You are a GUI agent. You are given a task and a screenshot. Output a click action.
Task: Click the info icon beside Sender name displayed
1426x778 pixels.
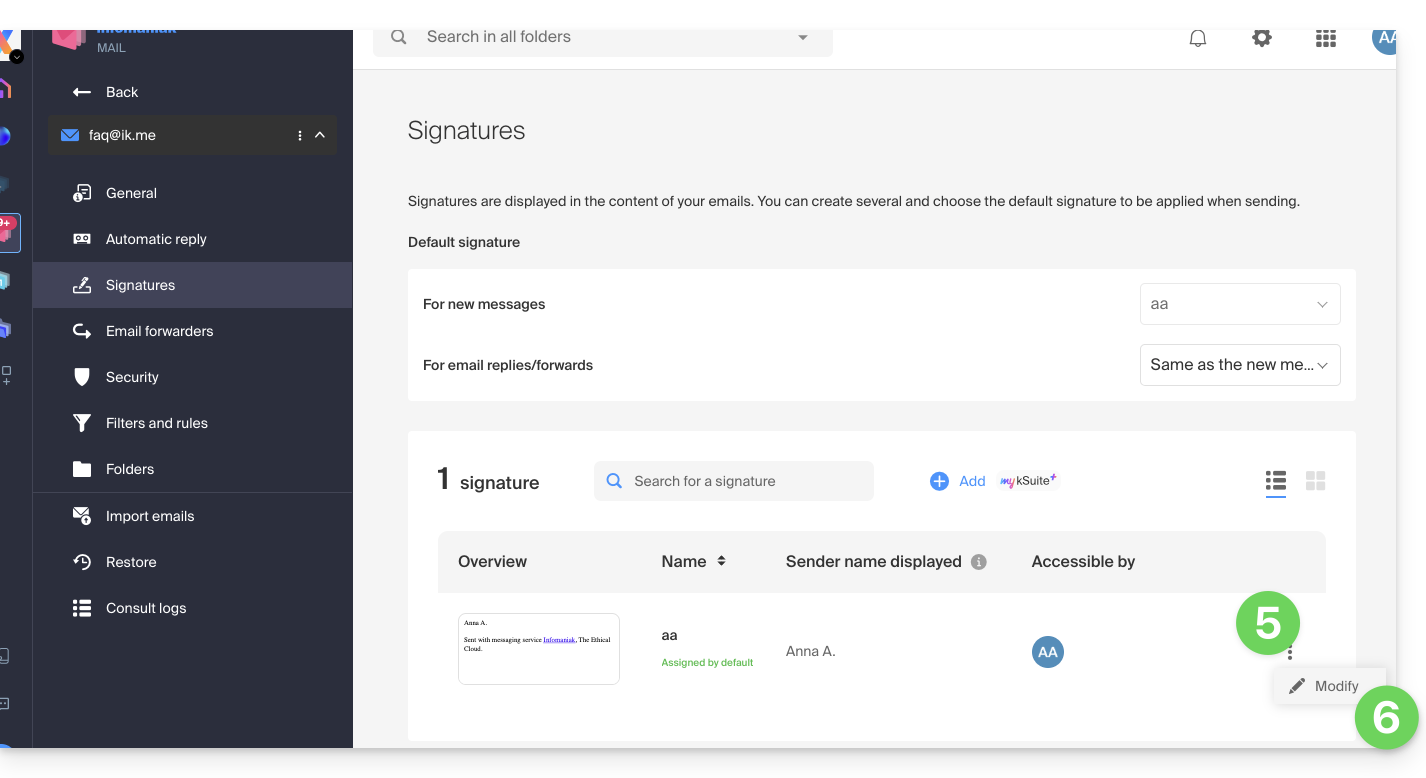979,562
